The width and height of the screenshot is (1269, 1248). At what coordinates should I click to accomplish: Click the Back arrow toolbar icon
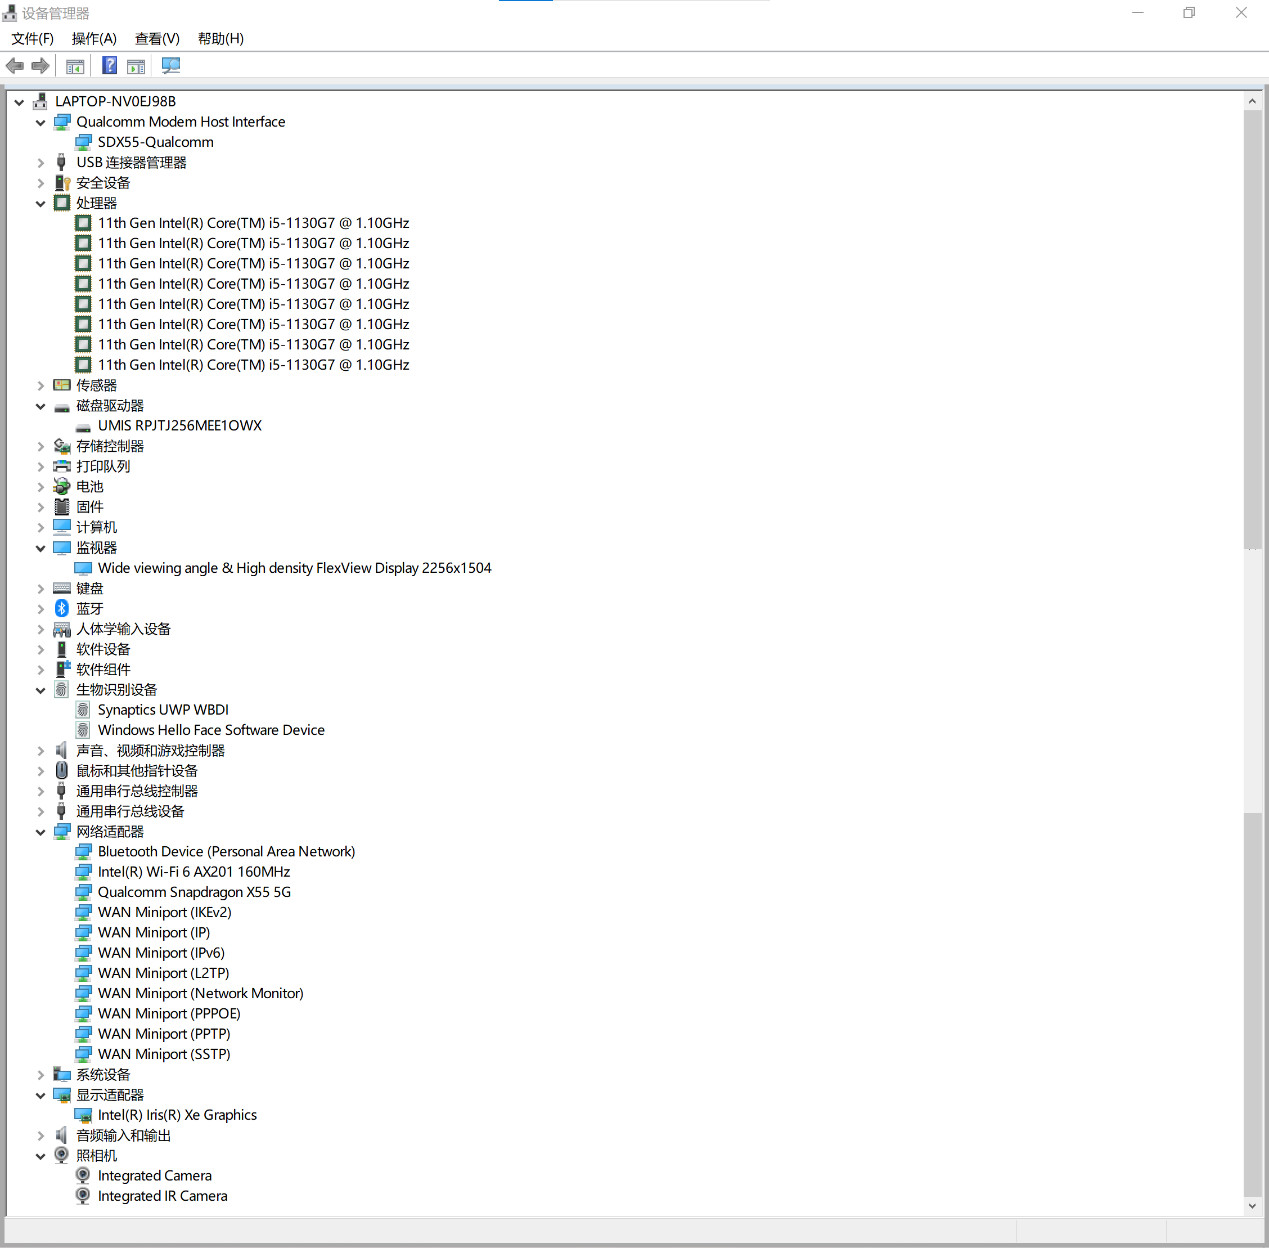[x=14, y=66]
